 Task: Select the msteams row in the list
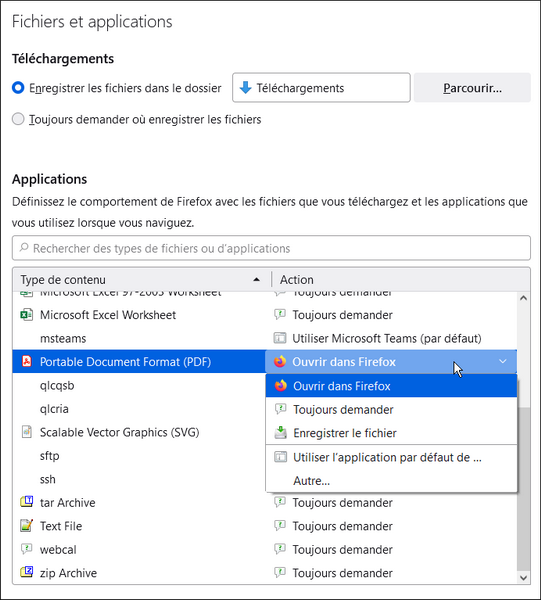264,338
